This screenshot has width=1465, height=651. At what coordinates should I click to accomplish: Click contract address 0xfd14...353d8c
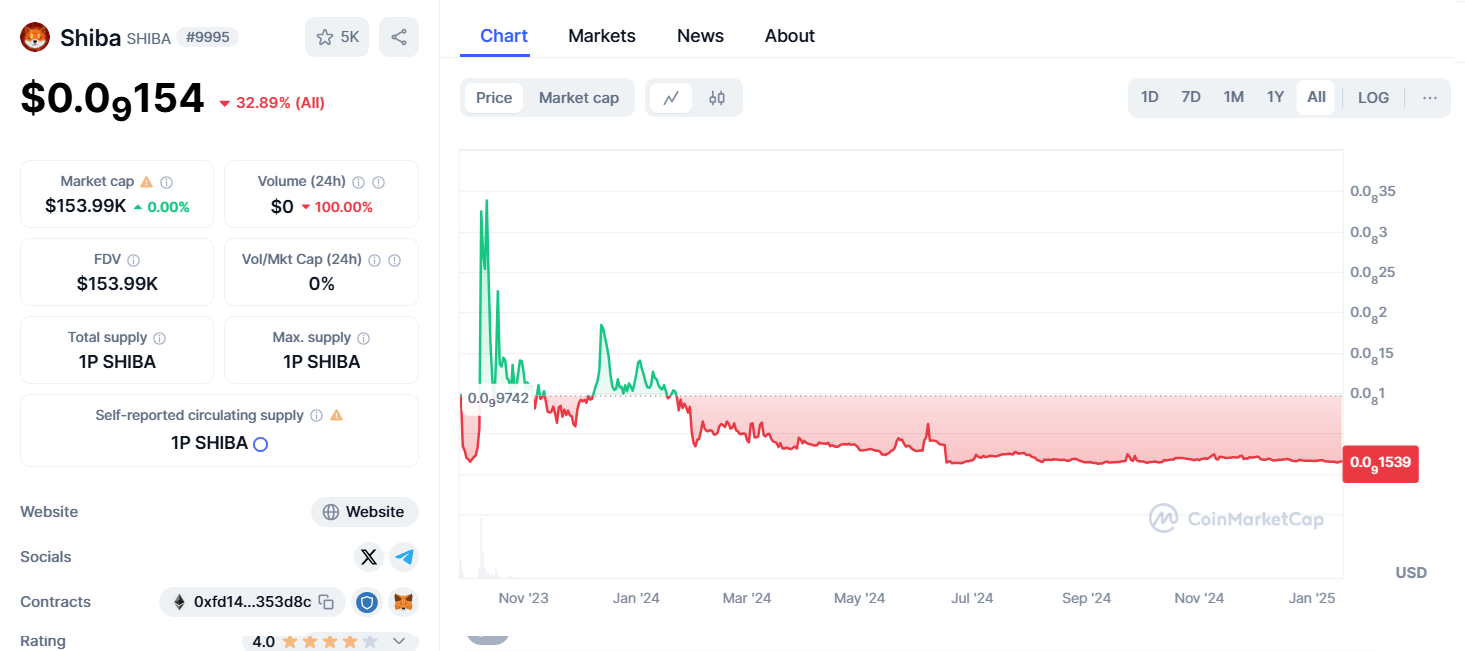(253, 602)
